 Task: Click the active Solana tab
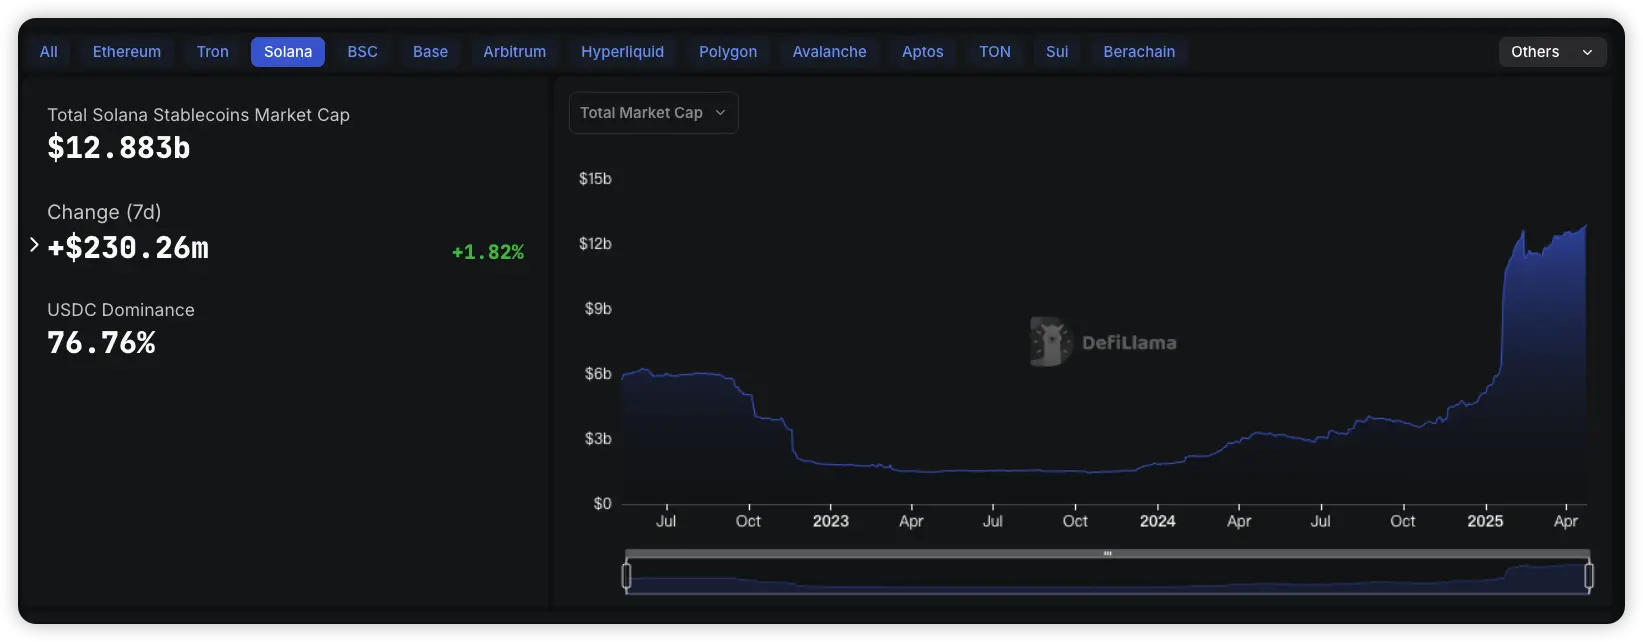click(288, 52)
